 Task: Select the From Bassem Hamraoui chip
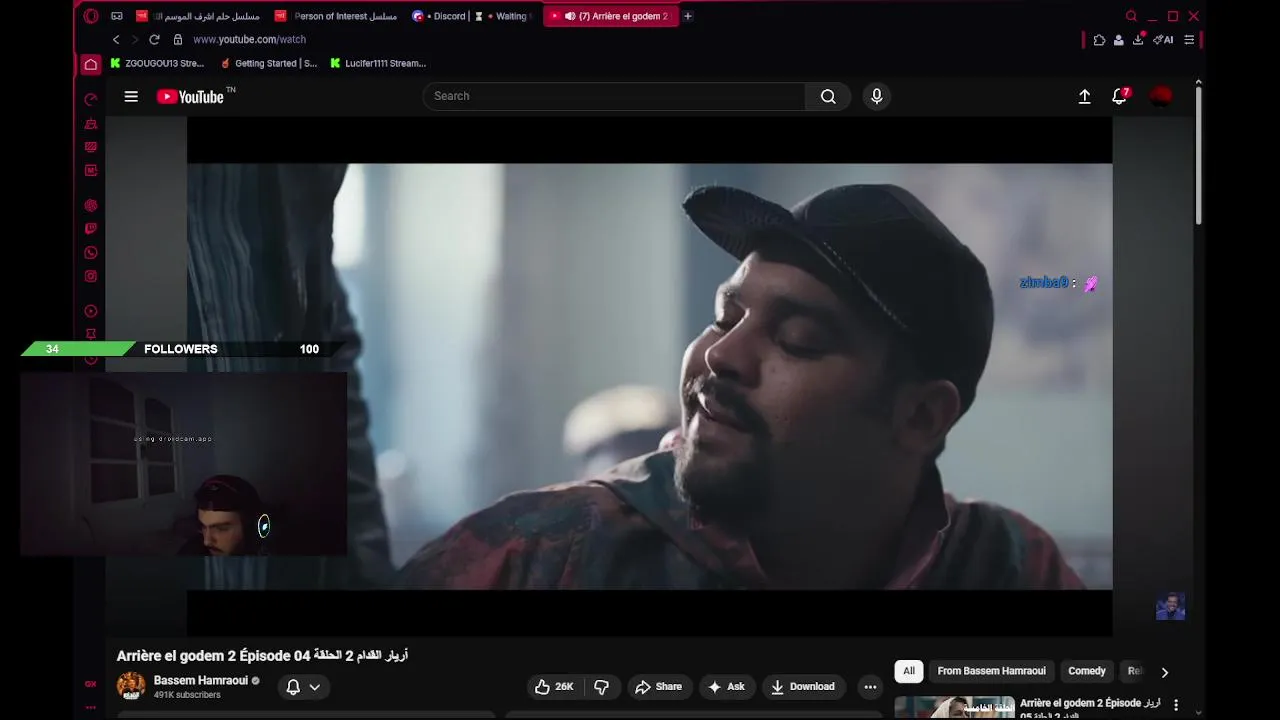(x=991, y=671)
